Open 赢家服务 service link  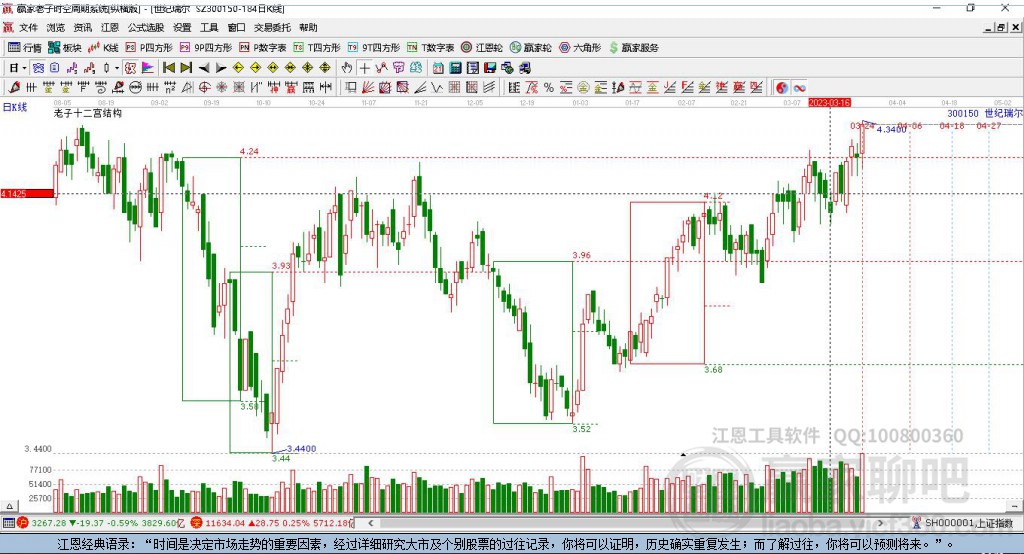coord(633,48)
